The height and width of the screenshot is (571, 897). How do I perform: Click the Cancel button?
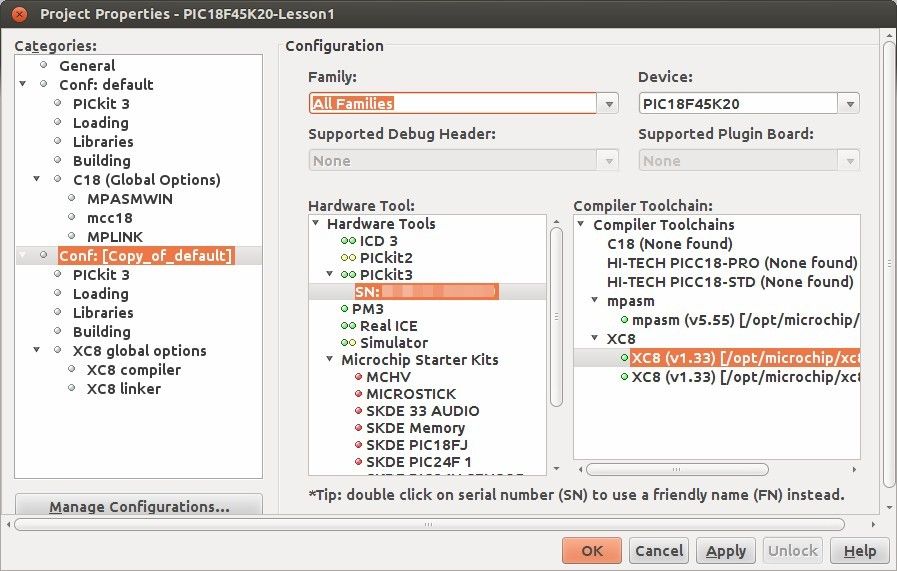tap(659, 550)
